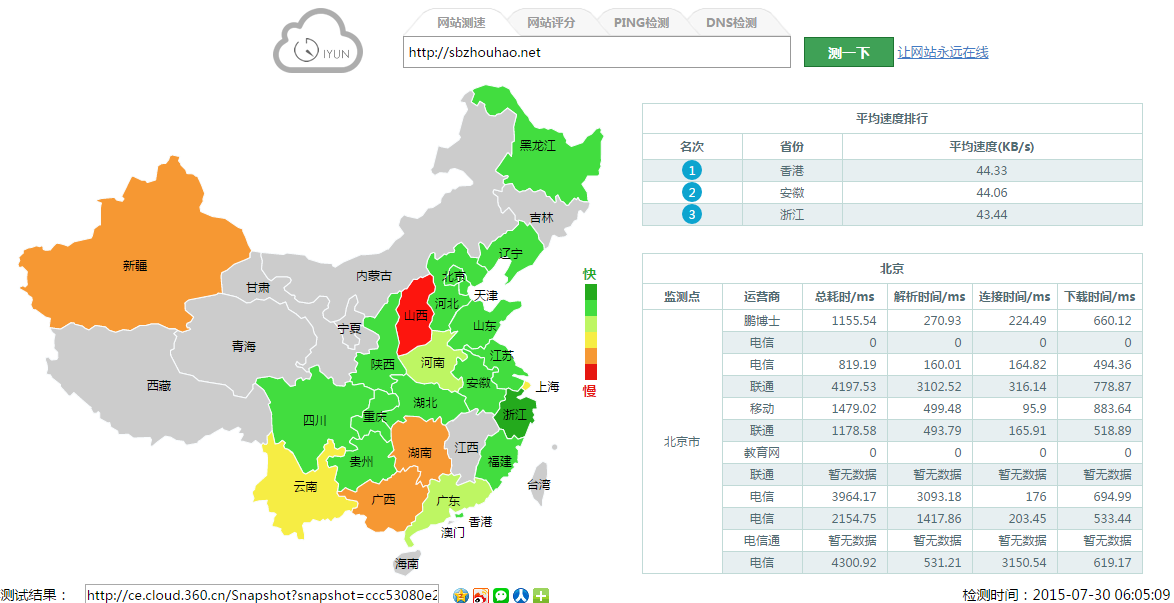Click the green 测一下 button
The width and height of the screenshot is (1174, 603).
(848, 51)
